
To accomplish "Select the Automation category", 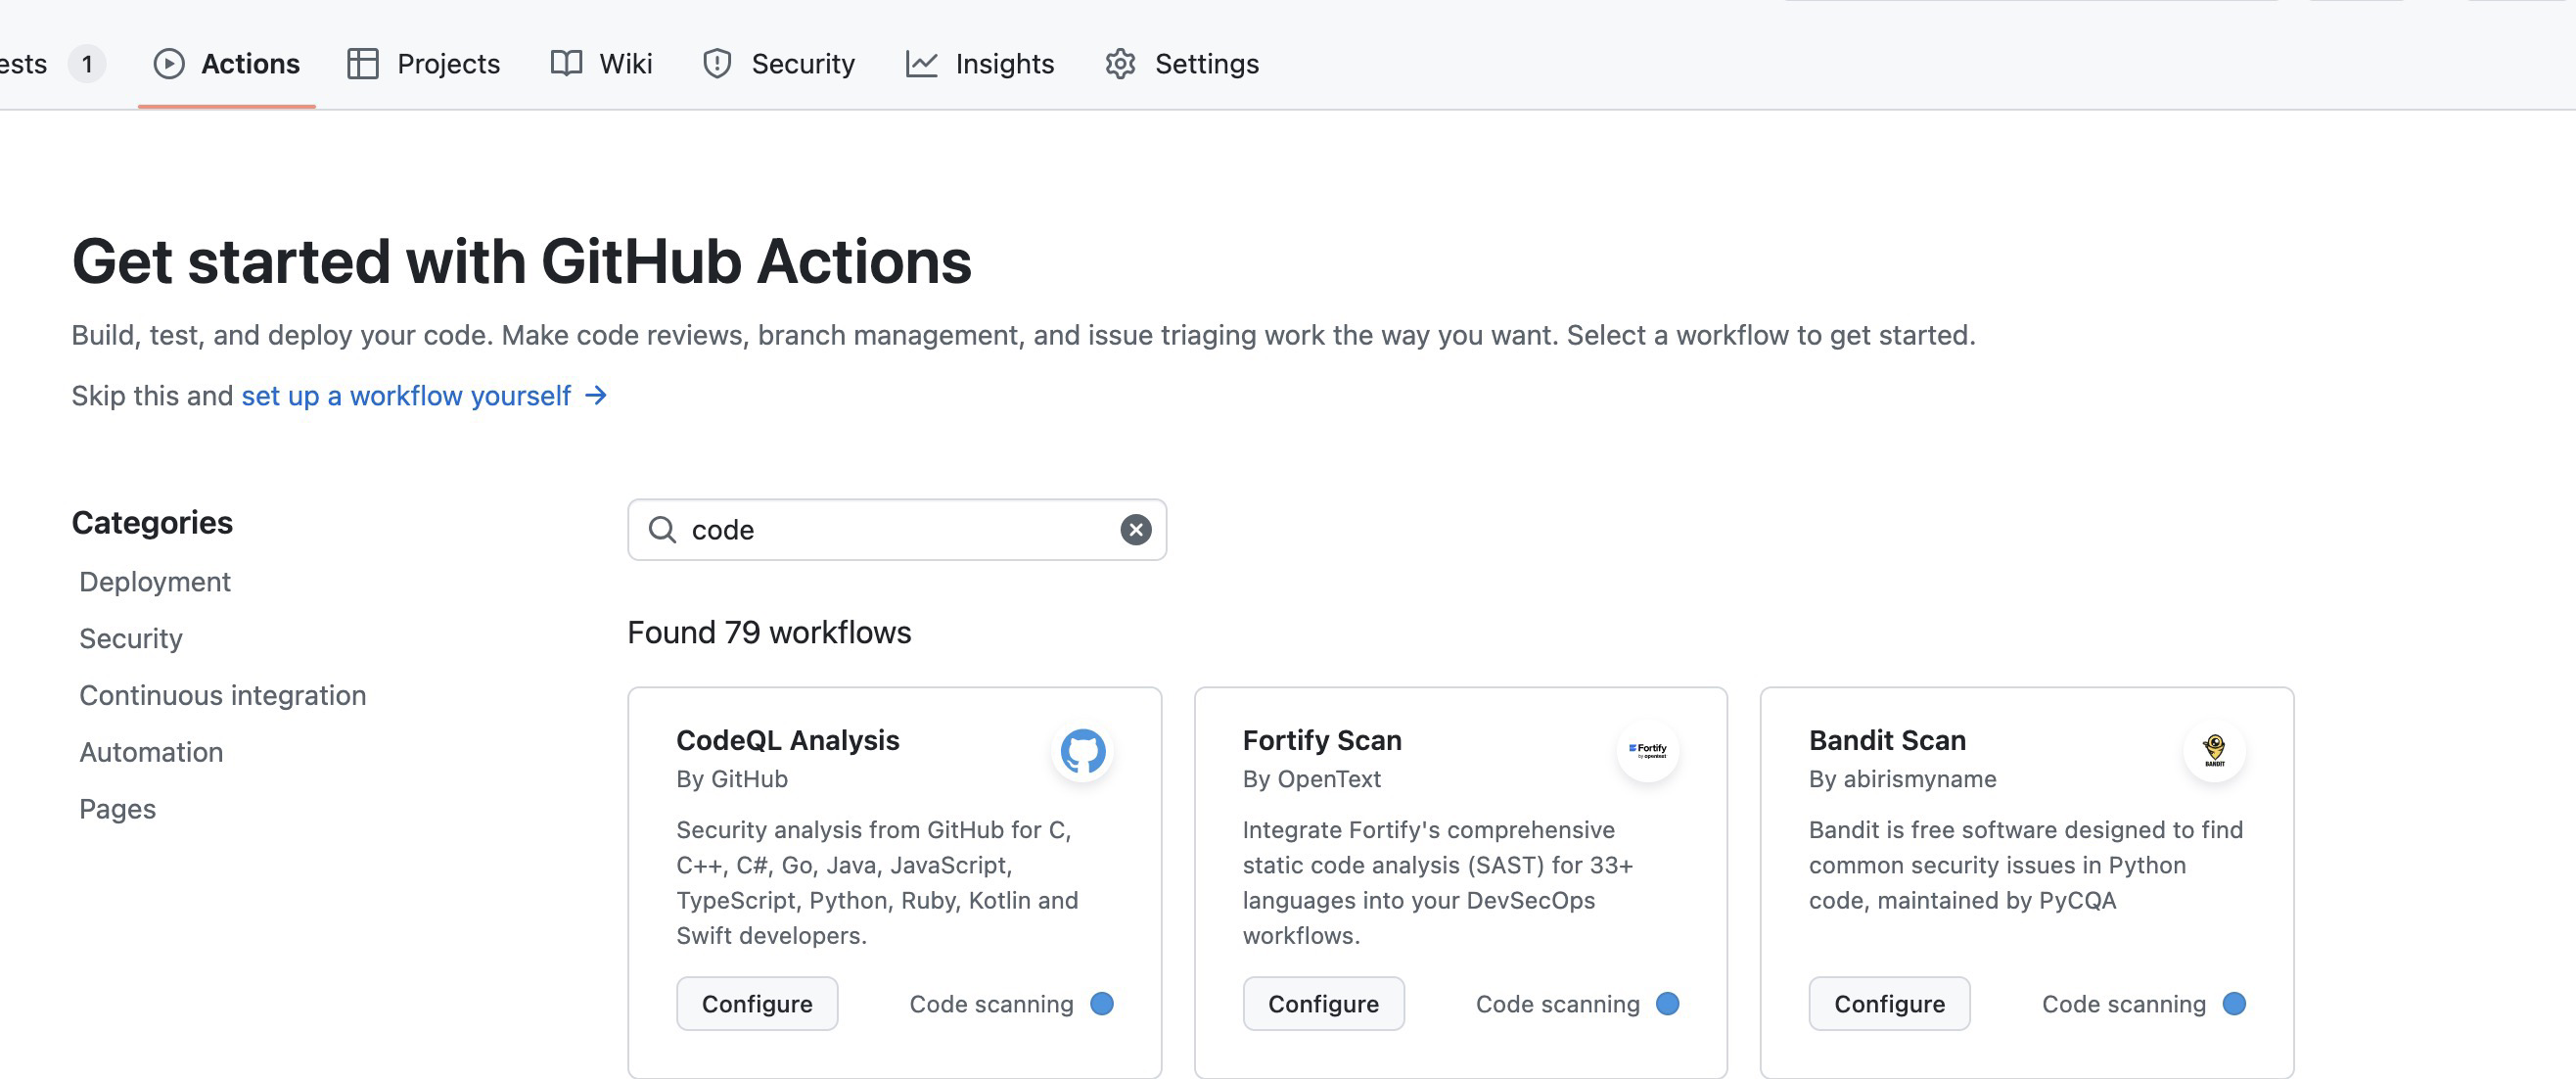I will 151,752.
